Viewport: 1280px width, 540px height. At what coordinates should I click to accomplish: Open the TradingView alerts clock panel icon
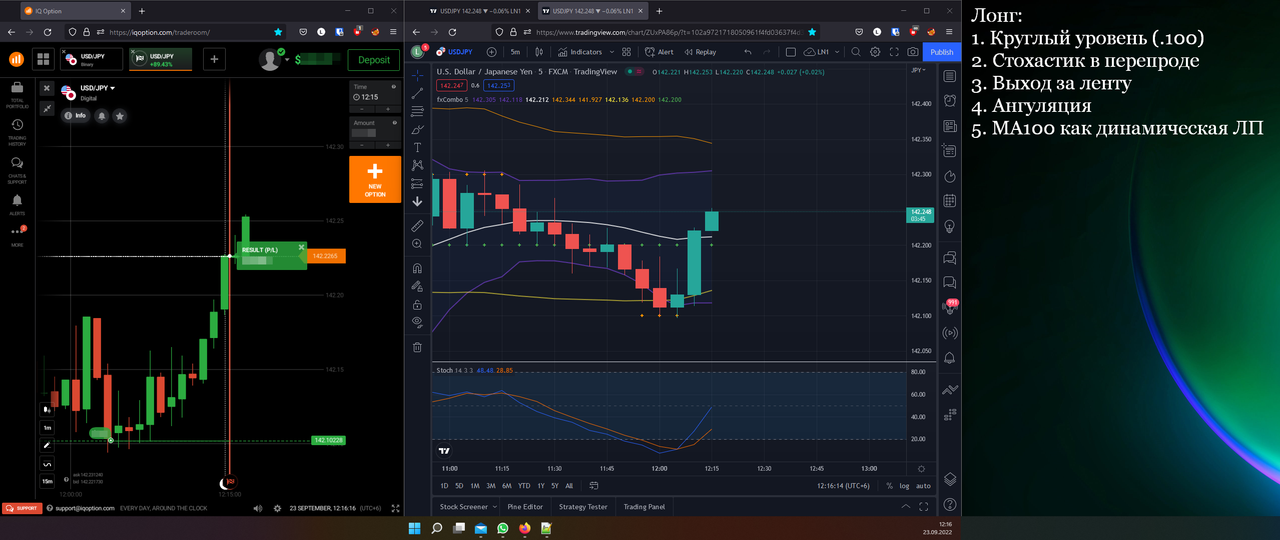tap(950, 101)
